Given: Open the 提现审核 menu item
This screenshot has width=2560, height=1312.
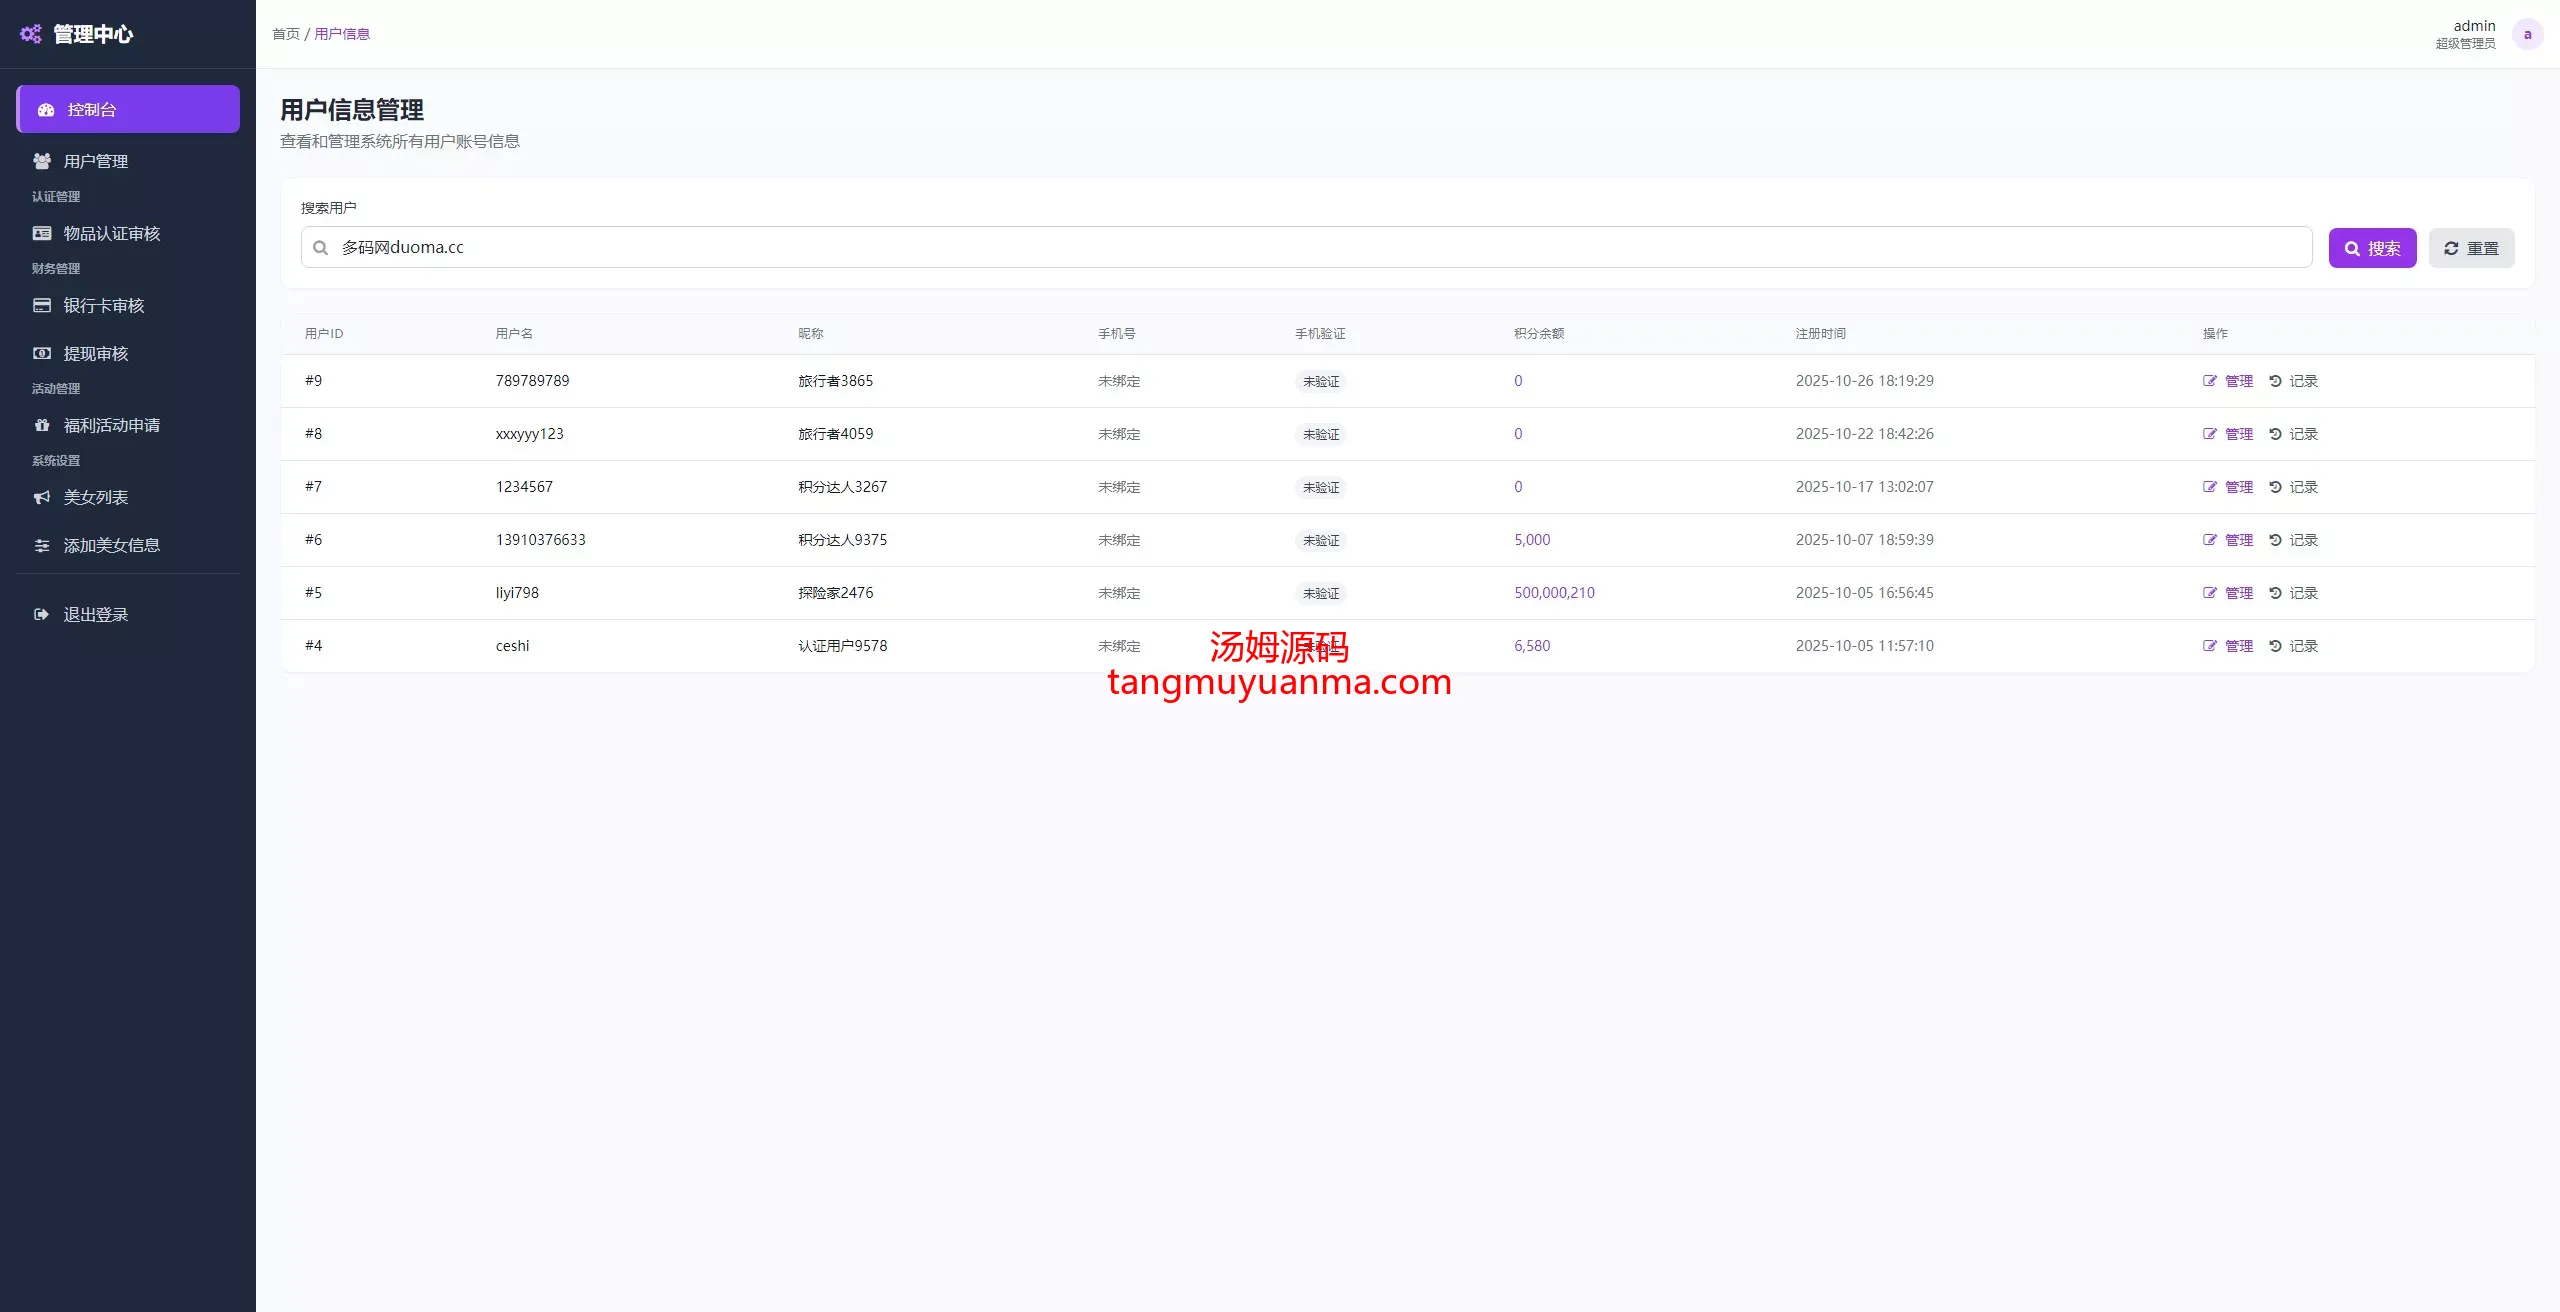Looking at the screenshot, I should pos(96,353).
